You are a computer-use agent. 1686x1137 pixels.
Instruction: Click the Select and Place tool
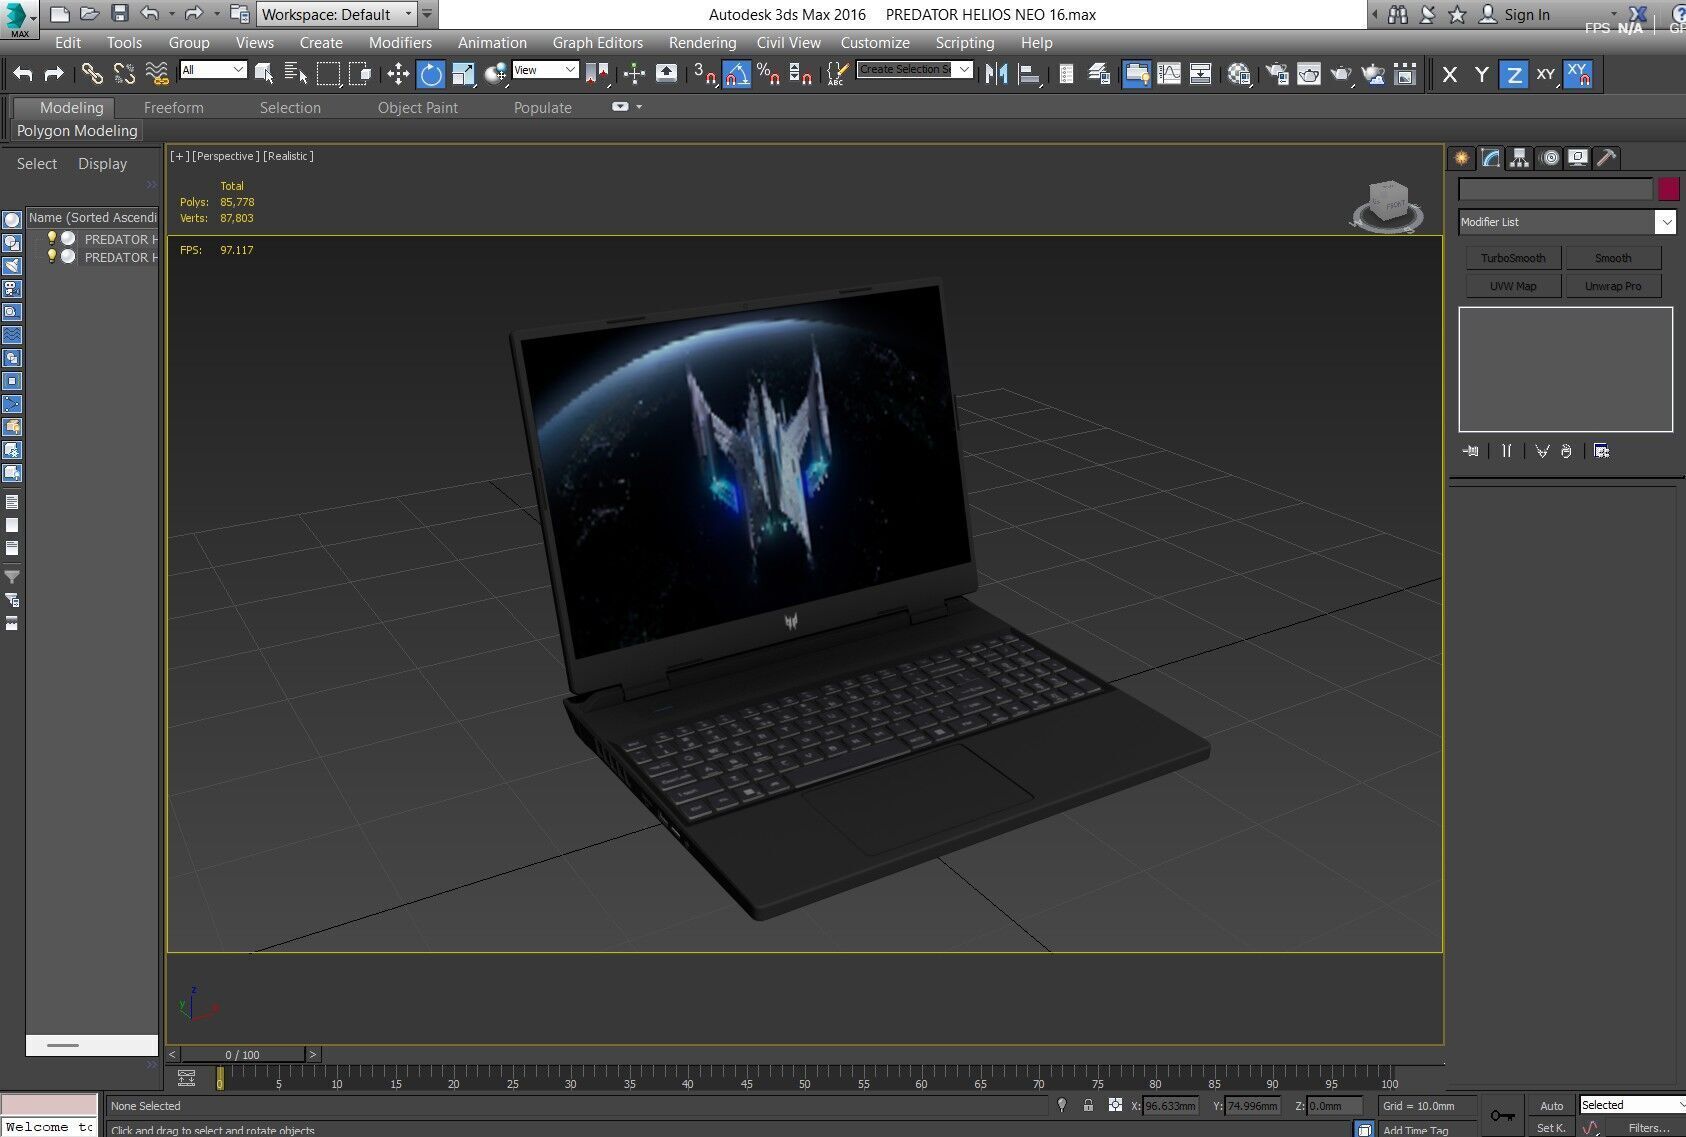click(x=495, y=73)
